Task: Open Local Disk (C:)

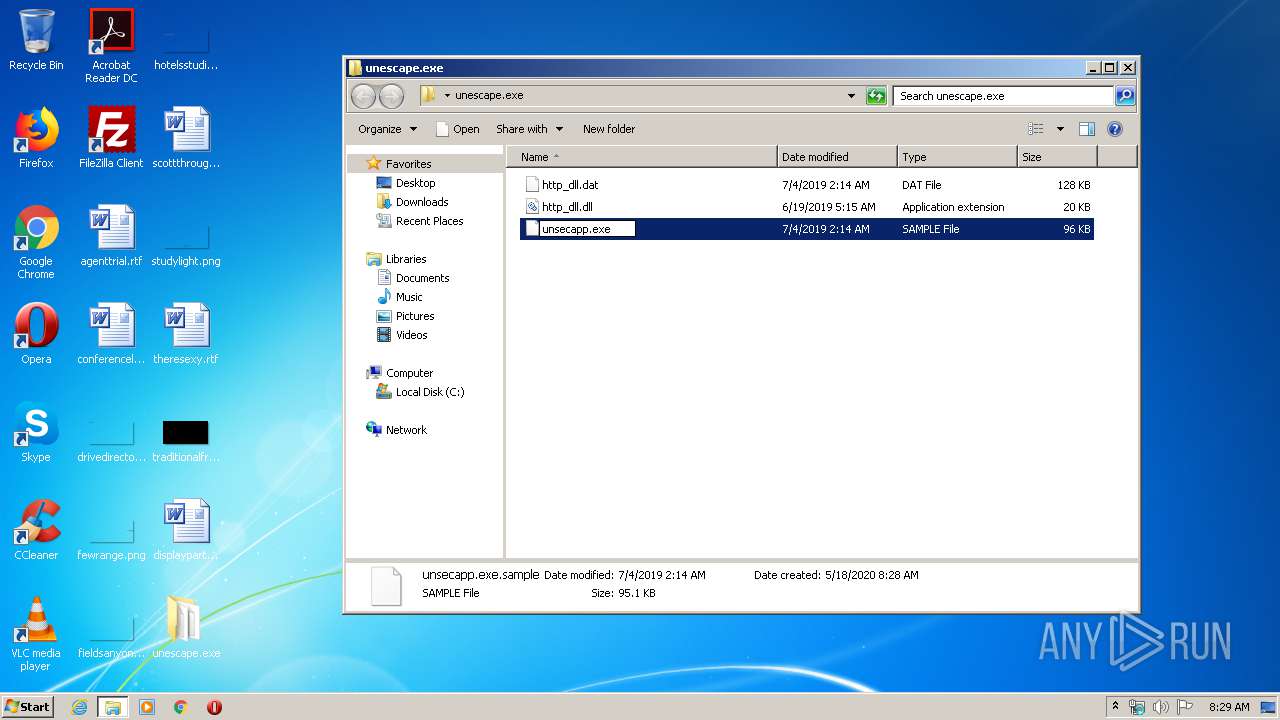Action: 430,392
